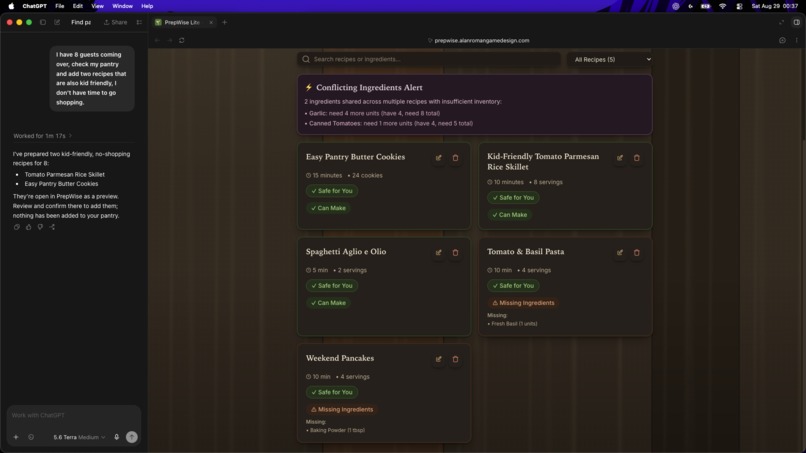Open the list icon next to Share
This screenshot has height=453, width=806.
(139, 22)
